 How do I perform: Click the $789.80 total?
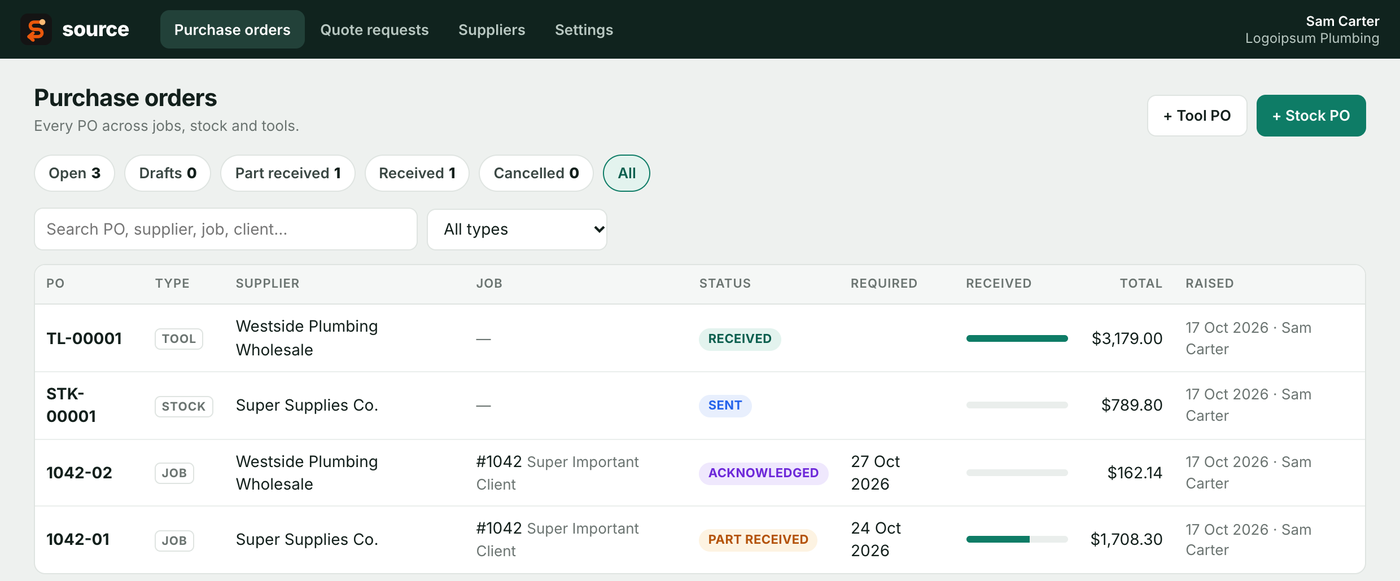(x=1132, y=405)
